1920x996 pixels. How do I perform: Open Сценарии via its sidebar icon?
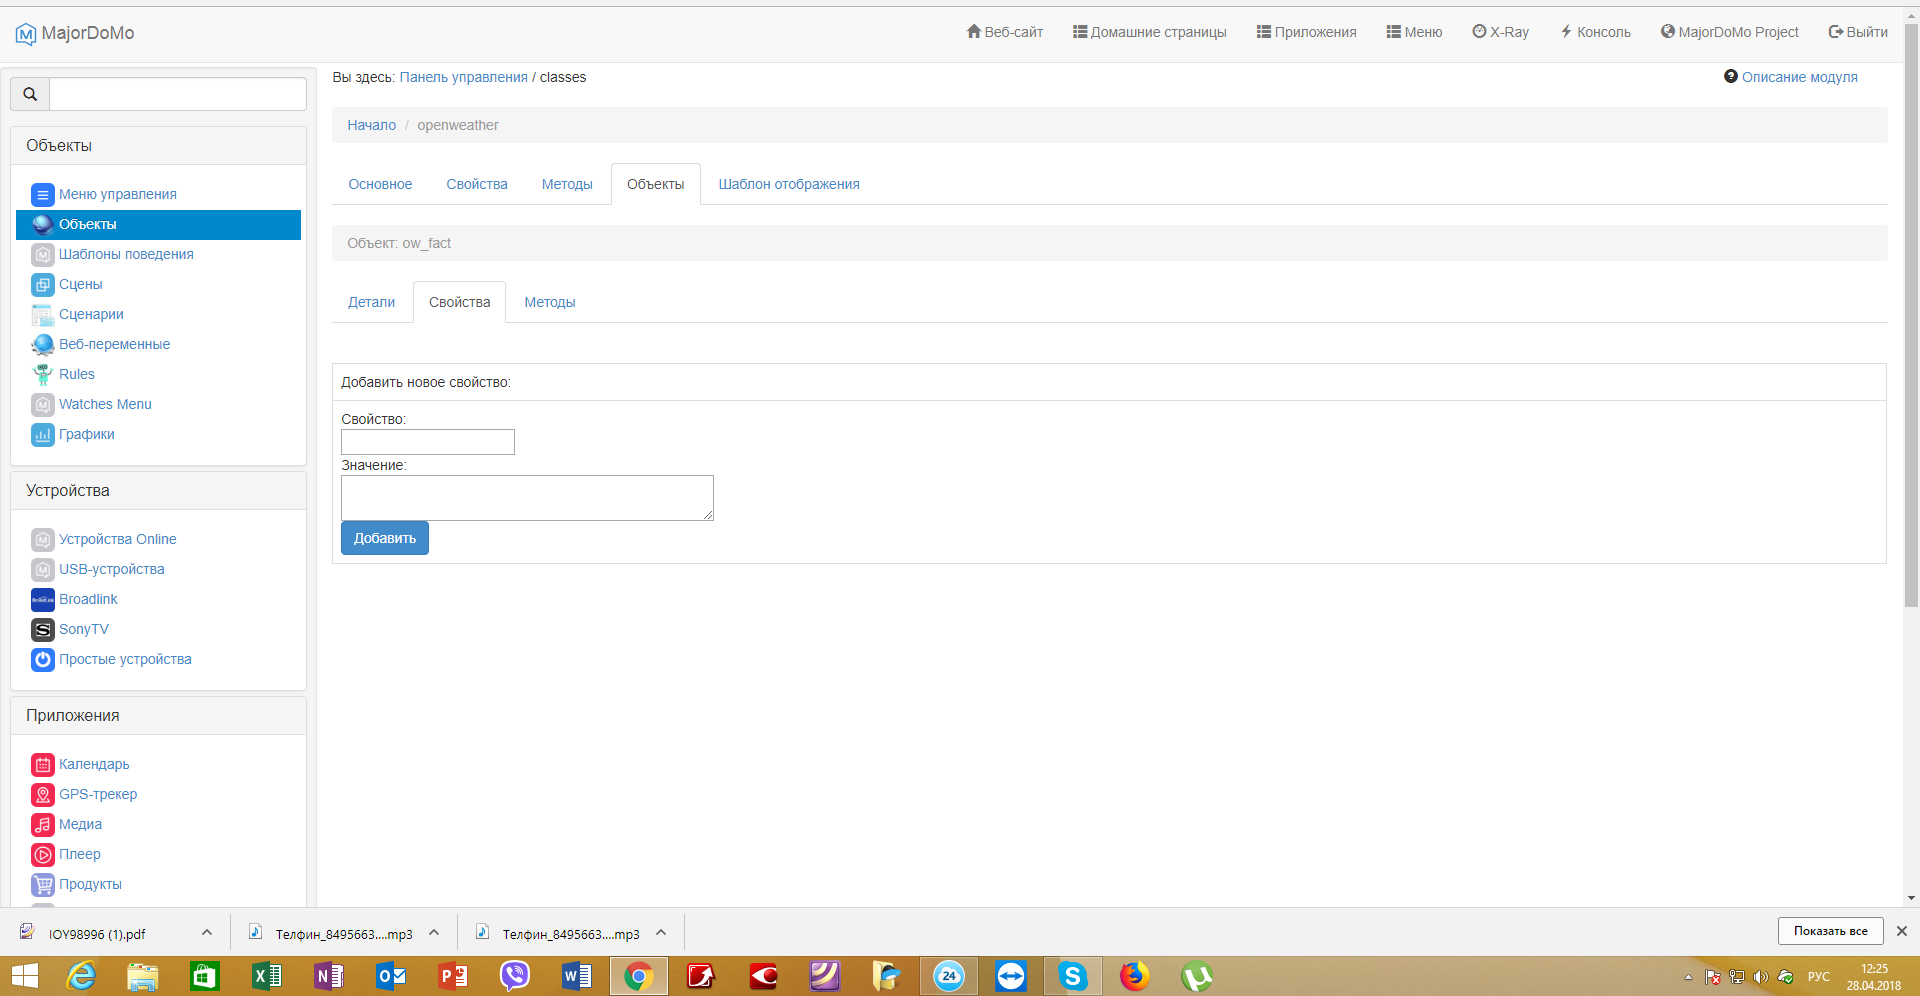(x=42, y=315)
